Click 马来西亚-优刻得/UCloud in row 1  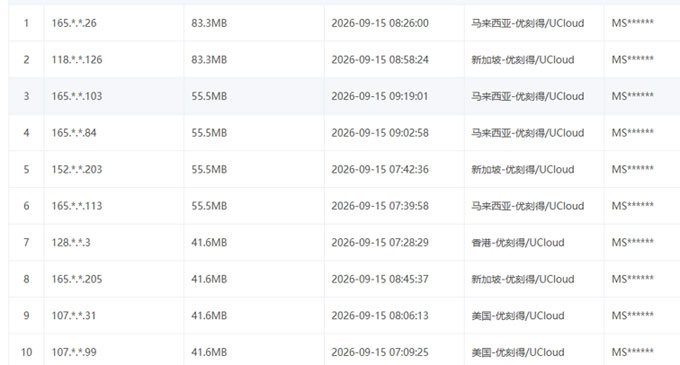click(x=528, y=23)
